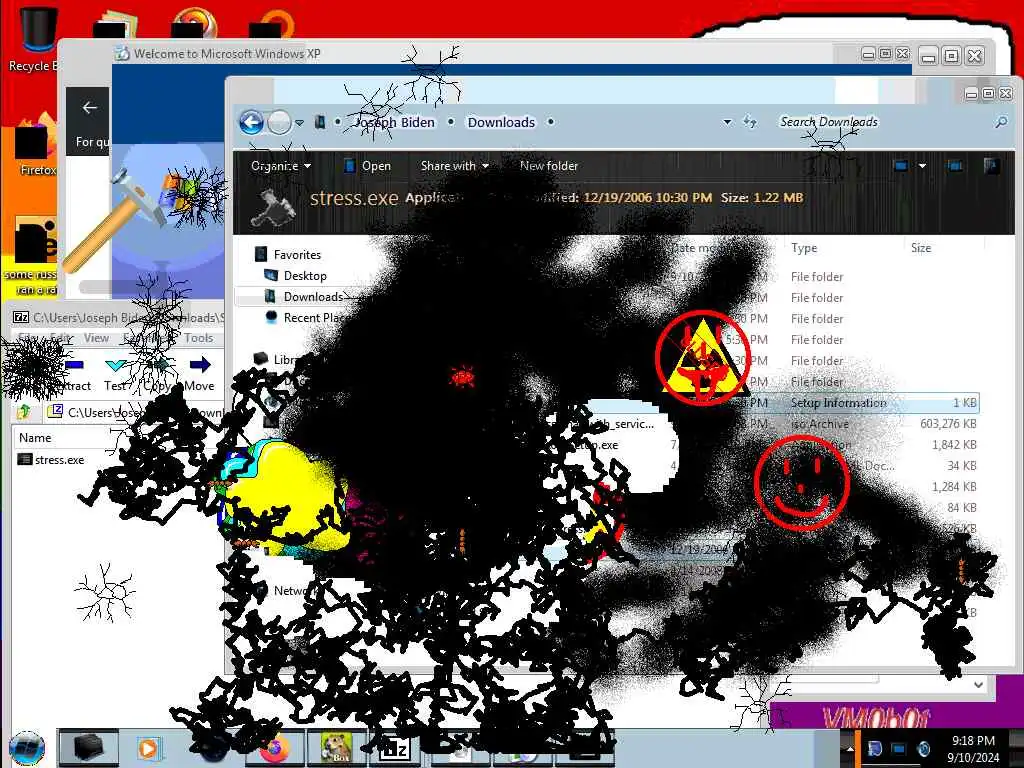Click the 1,842 KB file size cell

[954, 445]
